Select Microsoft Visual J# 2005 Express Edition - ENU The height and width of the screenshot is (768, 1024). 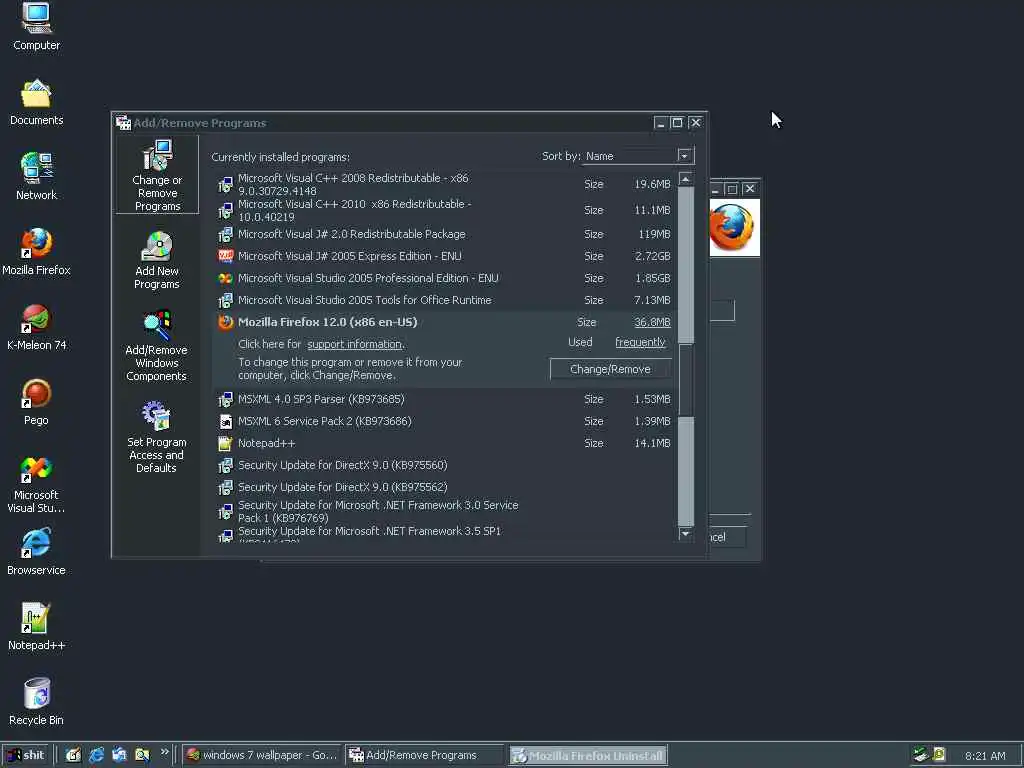click(349, 256)
